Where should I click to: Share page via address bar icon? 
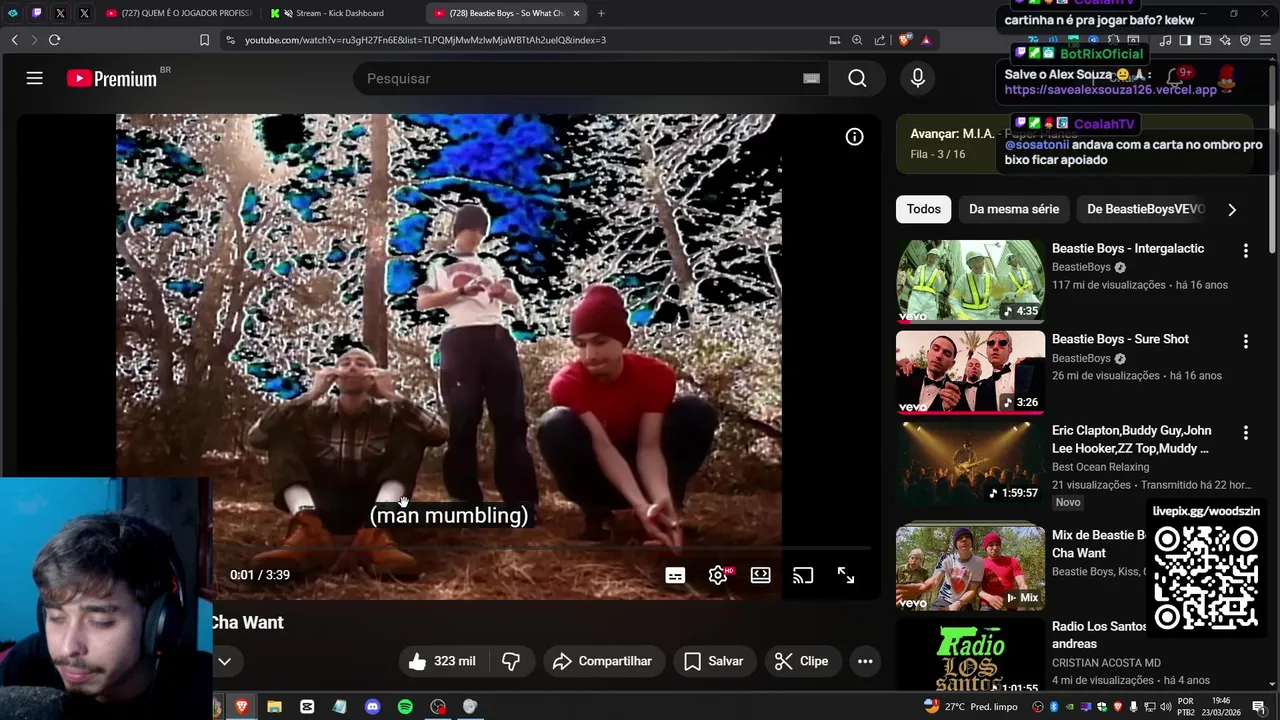coord(880,40)
